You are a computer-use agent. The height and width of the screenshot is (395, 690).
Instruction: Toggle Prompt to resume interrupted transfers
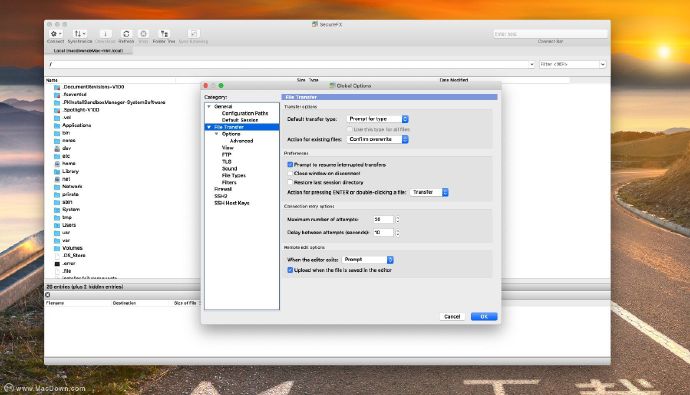tap(290, 165)
